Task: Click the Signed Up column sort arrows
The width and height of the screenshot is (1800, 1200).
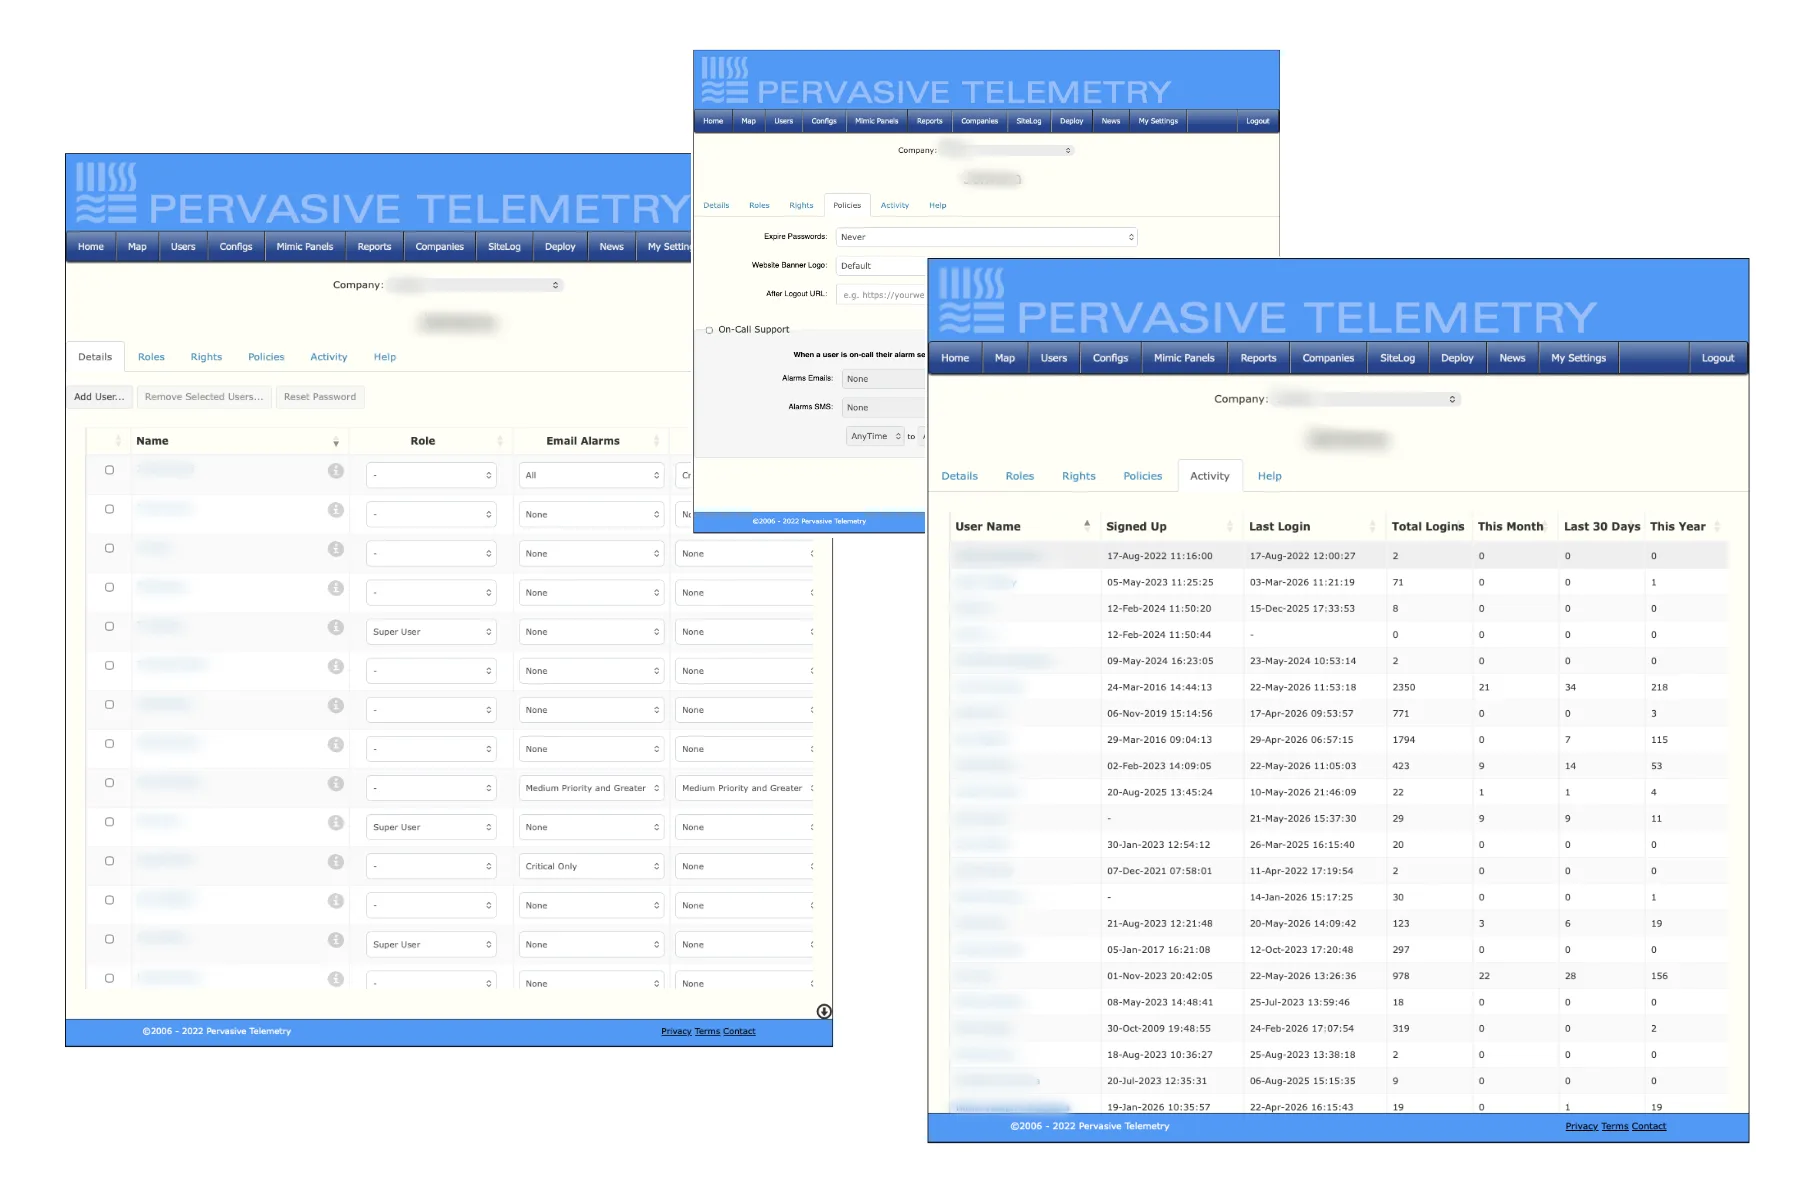Action: coord(1230,527)
